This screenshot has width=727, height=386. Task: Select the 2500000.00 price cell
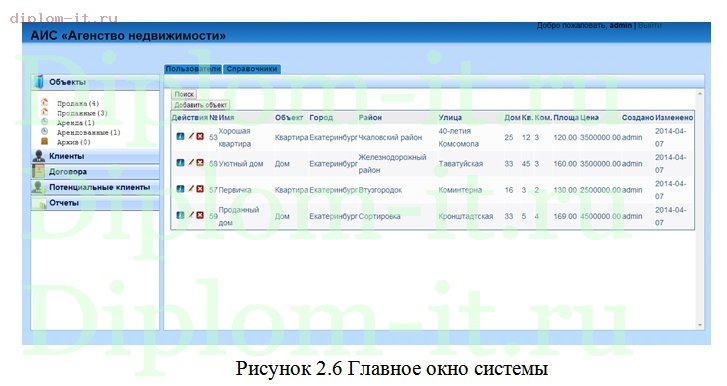pyautogui.click(x=600, y=190)
